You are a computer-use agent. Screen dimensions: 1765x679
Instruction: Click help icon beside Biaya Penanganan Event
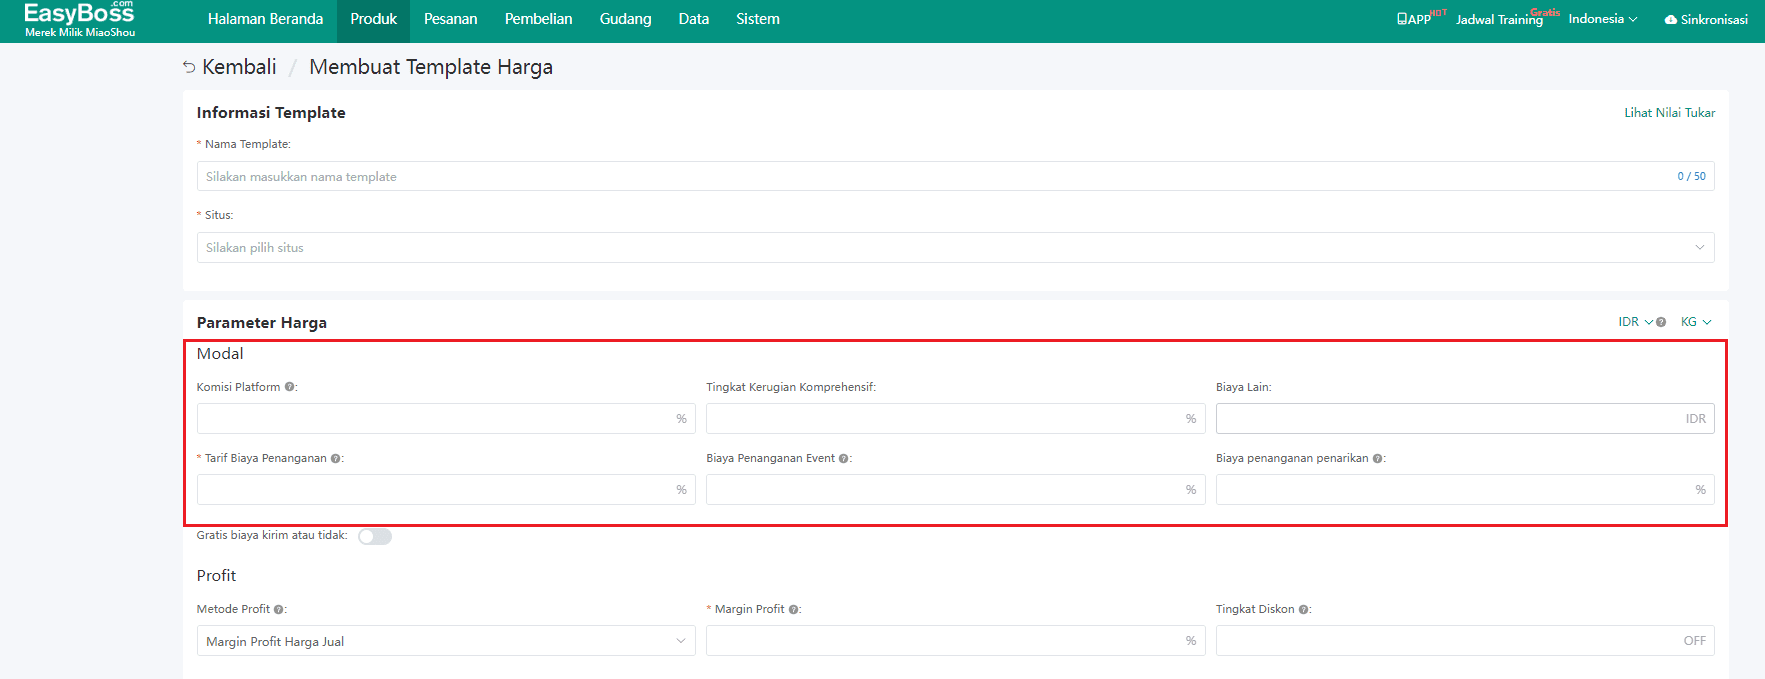click(844, 459)
